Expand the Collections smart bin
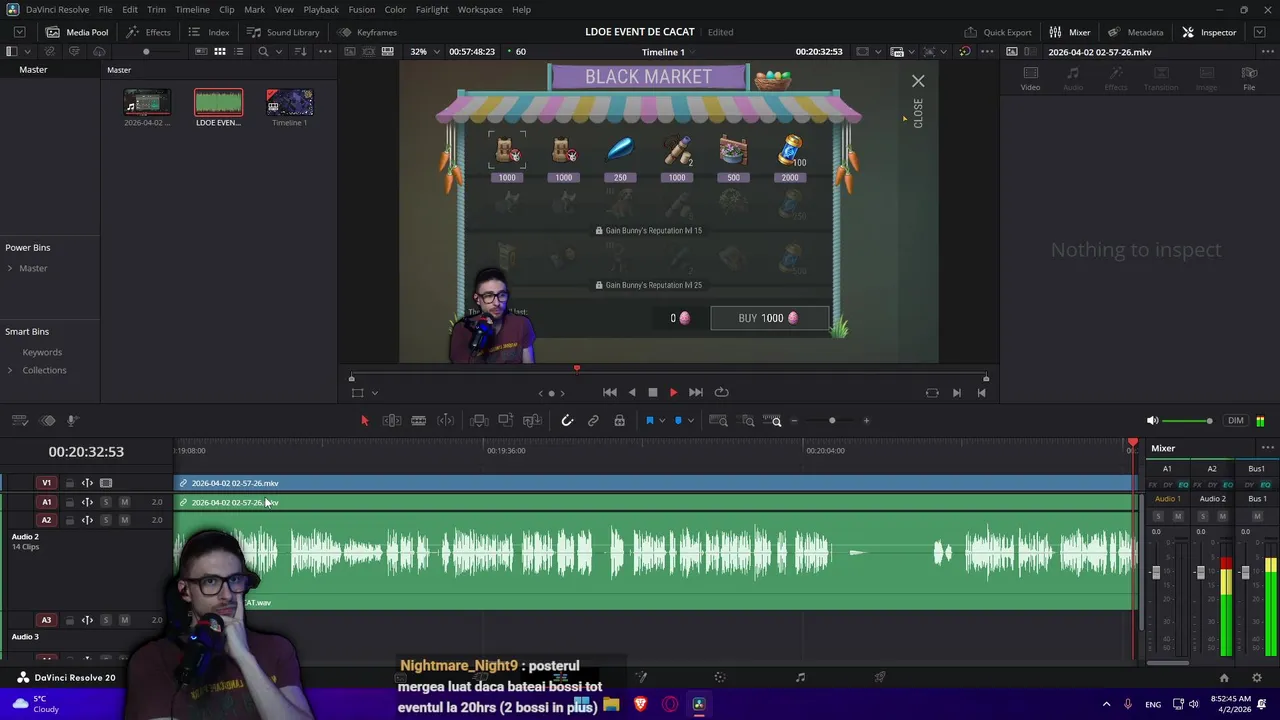Viewport: 1280px width, 720px height. [10, 370]
